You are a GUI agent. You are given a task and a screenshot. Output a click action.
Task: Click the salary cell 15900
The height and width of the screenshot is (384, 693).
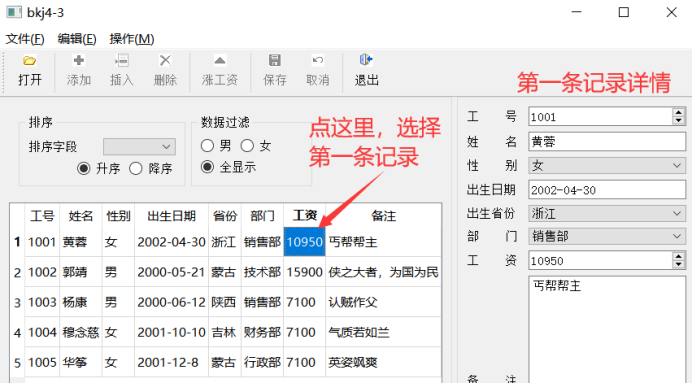pyautogui.click(x=305, y=272)
